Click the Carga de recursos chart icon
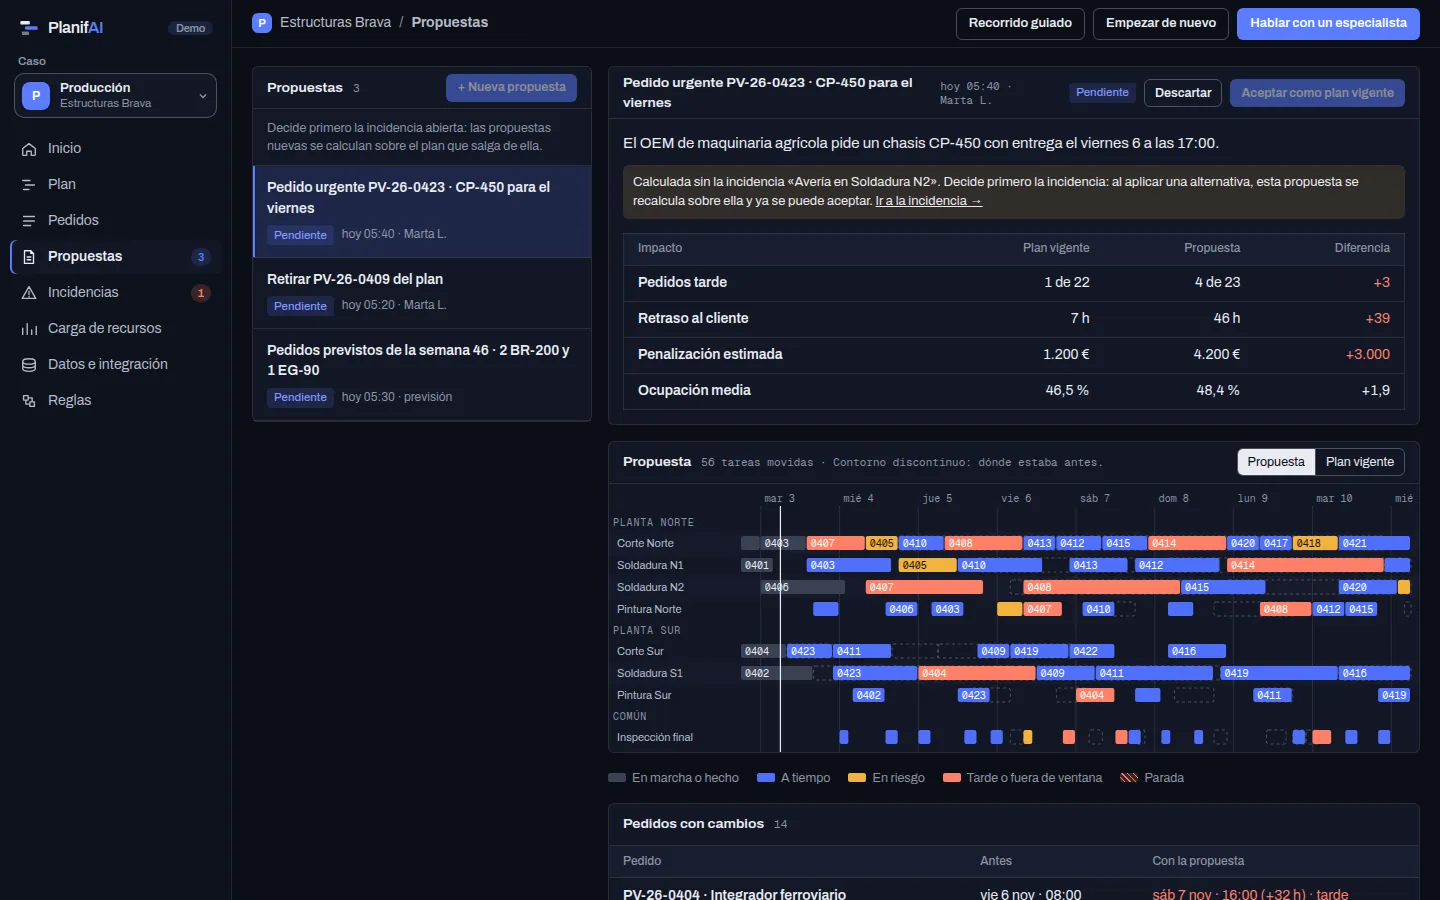 pos(29,329)
